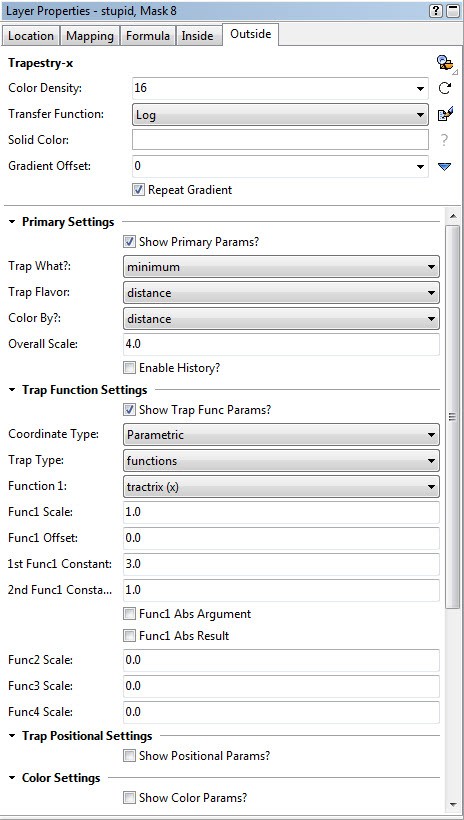Click the blue gradient offset triangle icon
The width and height of the screenshot is (464, 820).
click(x=444, y=167)
